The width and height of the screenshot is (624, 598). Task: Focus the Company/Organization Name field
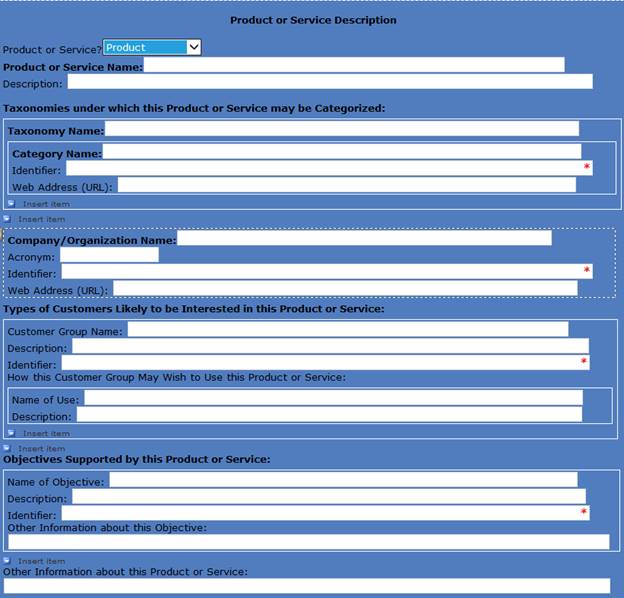click(364, 238)
